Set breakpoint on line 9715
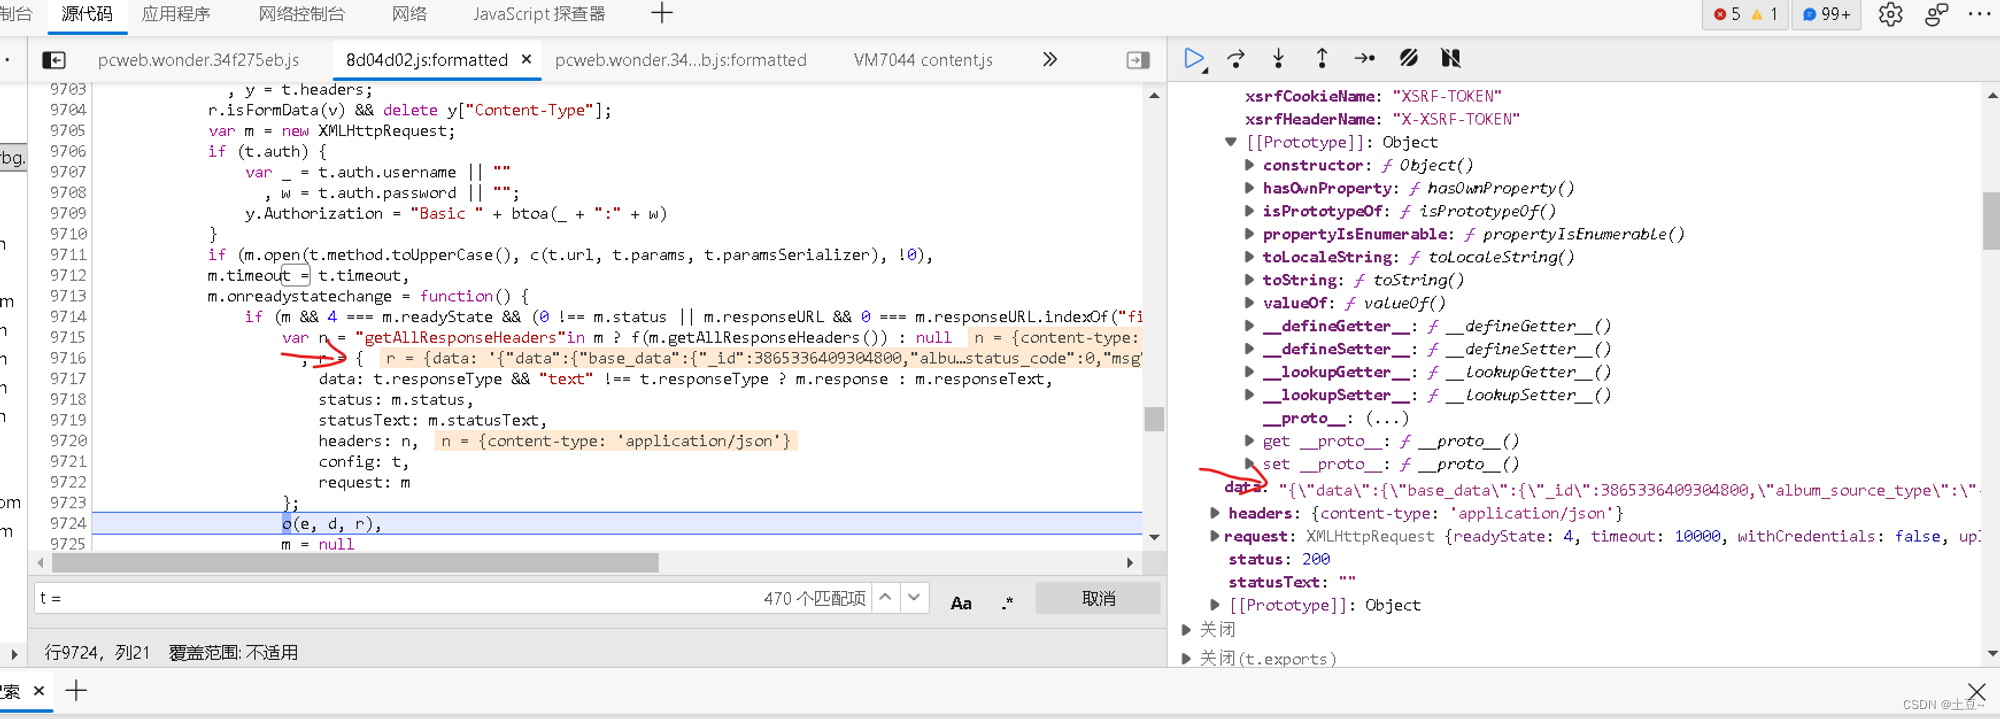Viewport: 2000px width, 719px height. tap(68, 337)
